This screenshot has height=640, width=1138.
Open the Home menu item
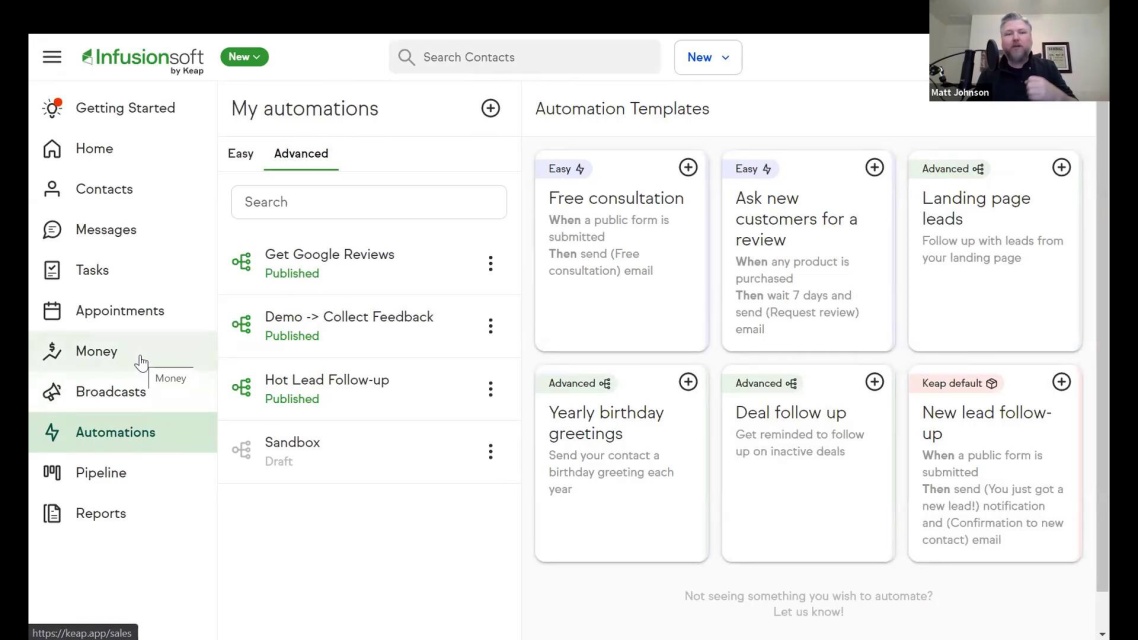pos(123,148)
